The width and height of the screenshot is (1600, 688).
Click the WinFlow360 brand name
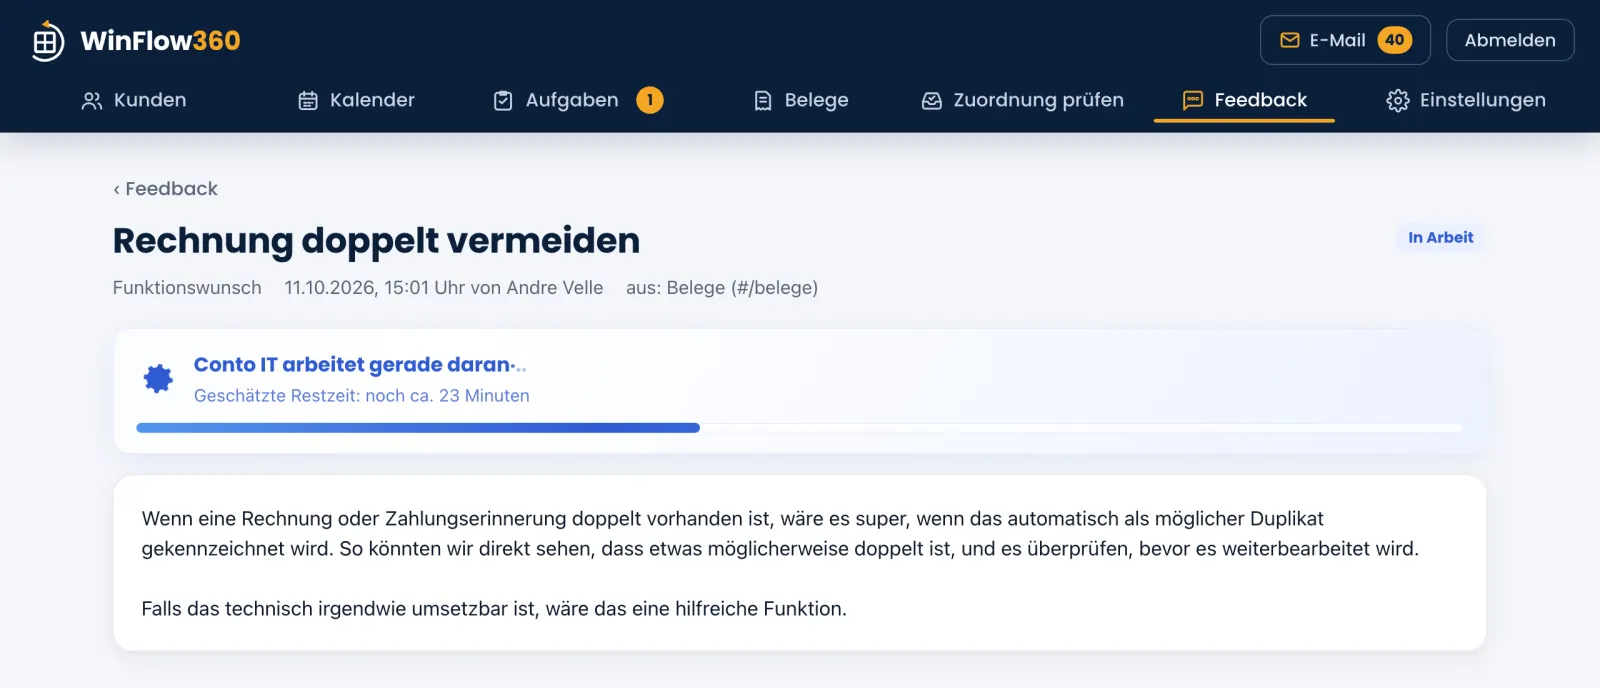pos(161,41)
